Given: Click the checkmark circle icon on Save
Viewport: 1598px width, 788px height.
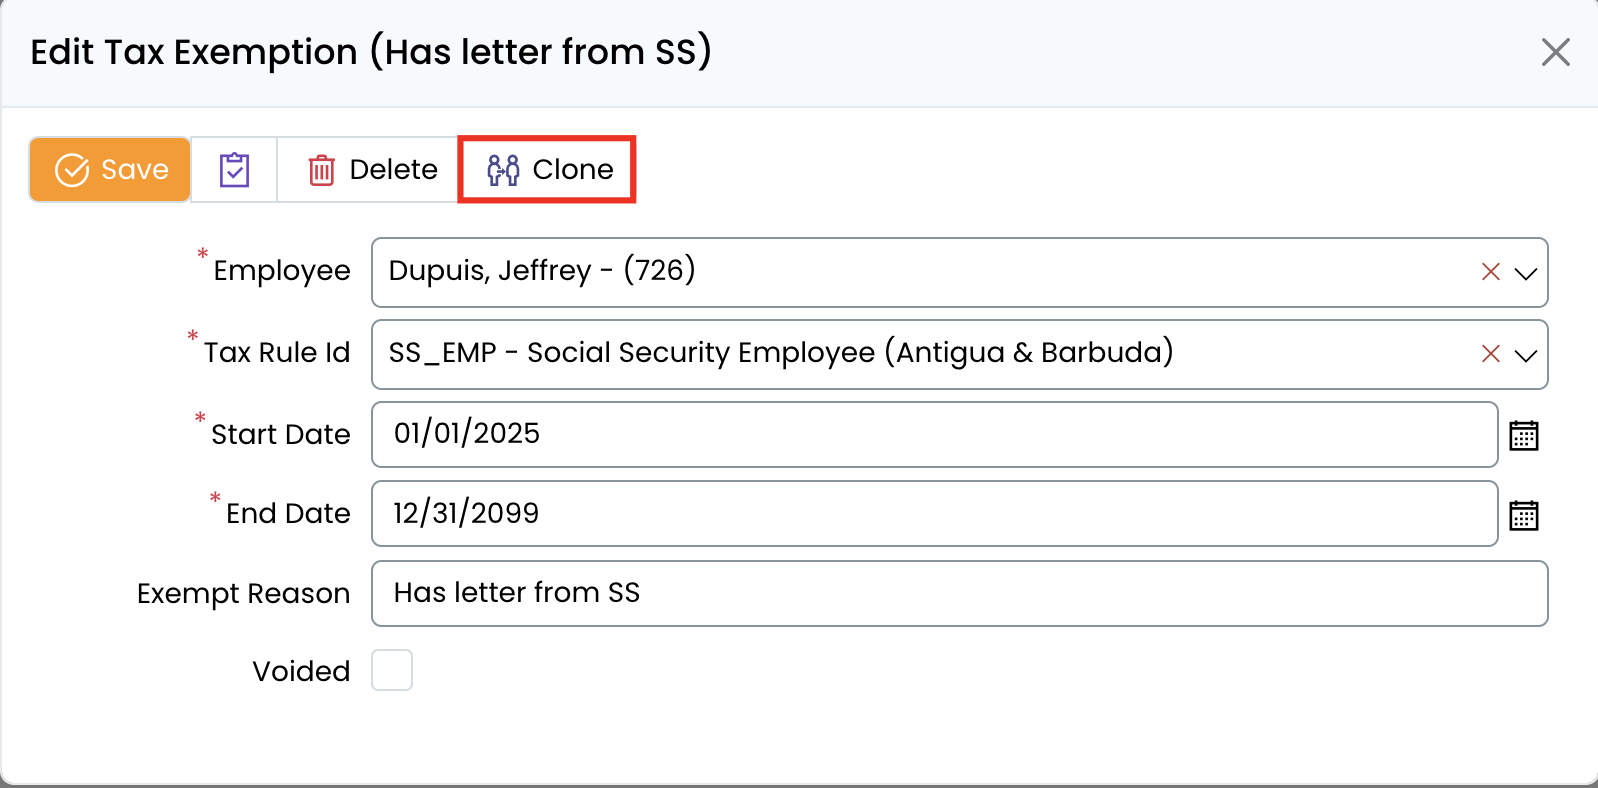Looking at the screenshot, I should [x=72, y=170].
